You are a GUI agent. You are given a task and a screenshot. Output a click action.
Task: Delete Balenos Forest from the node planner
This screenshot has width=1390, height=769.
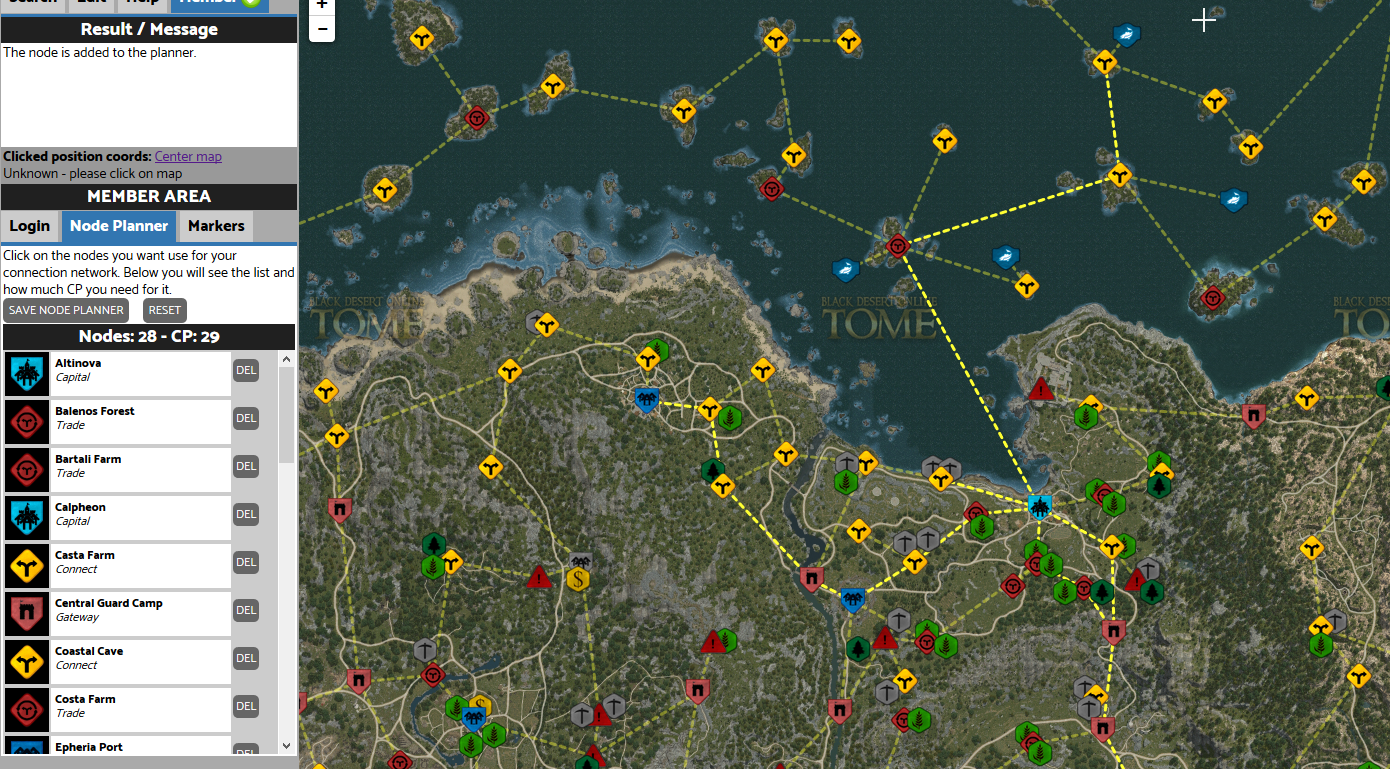coord(246,418)
